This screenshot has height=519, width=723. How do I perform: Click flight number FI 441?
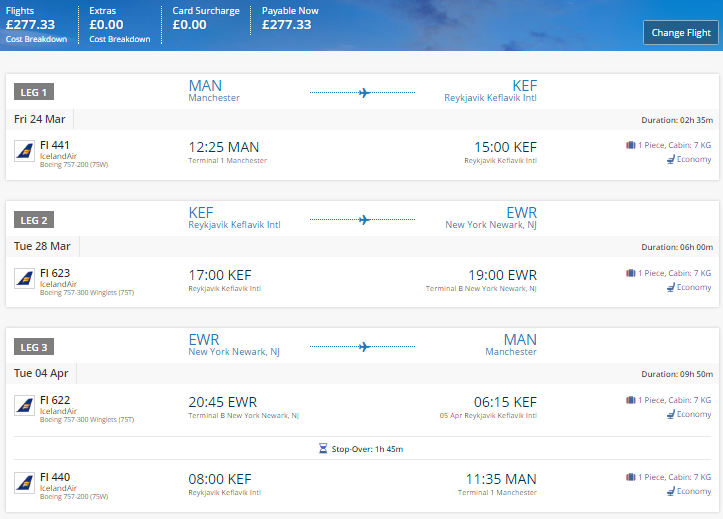pyautogui.click(x=54, y=145)
